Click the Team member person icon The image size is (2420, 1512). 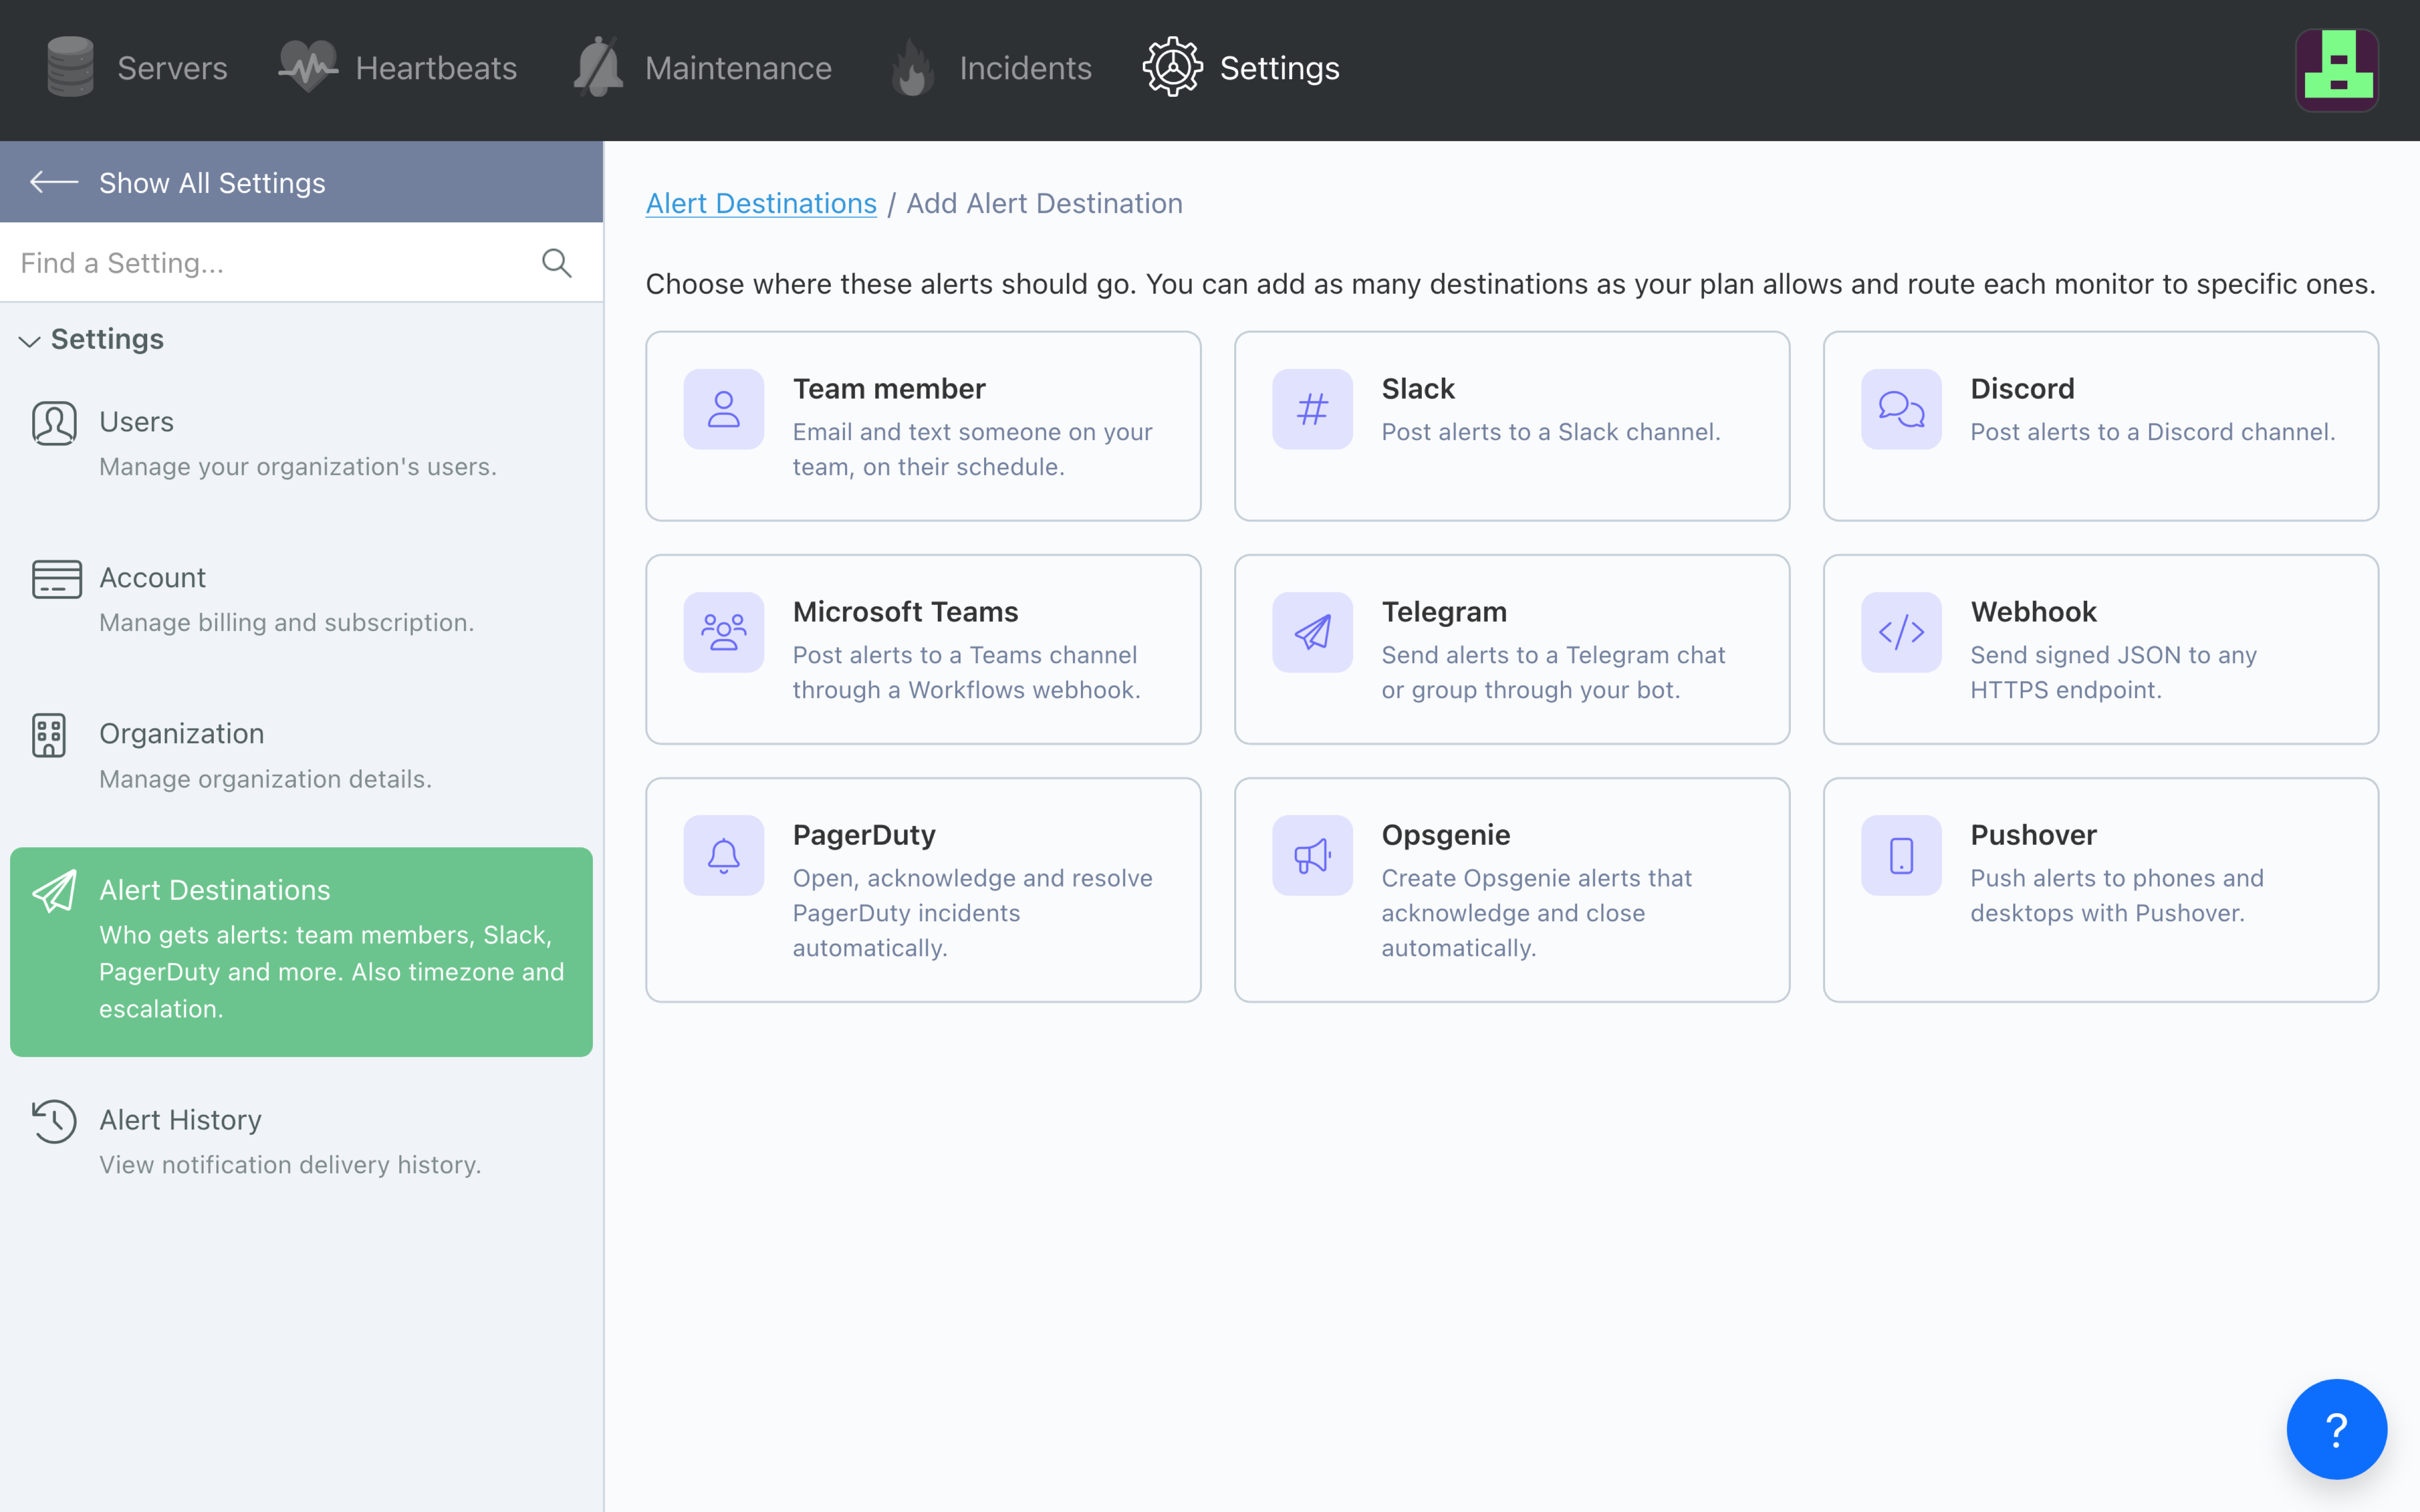723,409
